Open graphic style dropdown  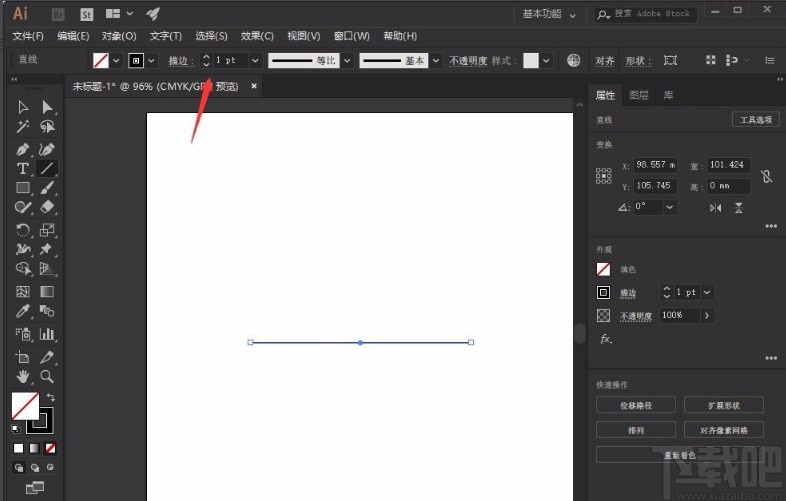tap(546, 61)
